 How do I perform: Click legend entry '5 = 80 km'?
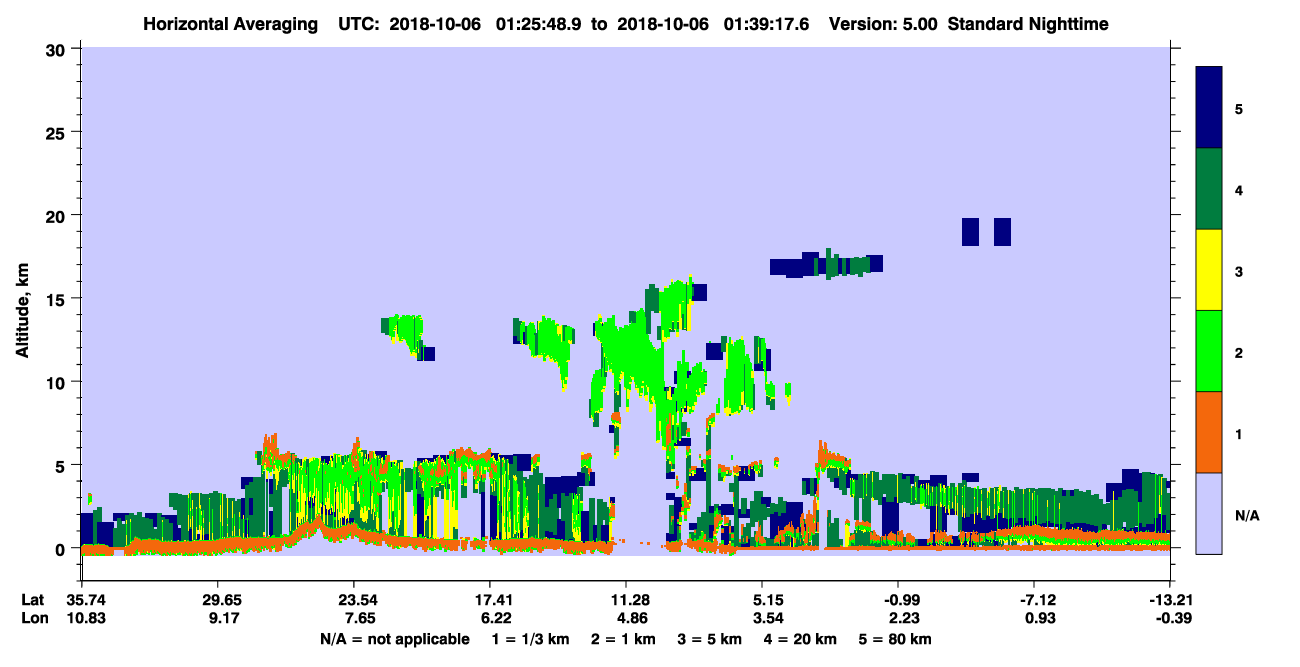[x=895, y=639]
